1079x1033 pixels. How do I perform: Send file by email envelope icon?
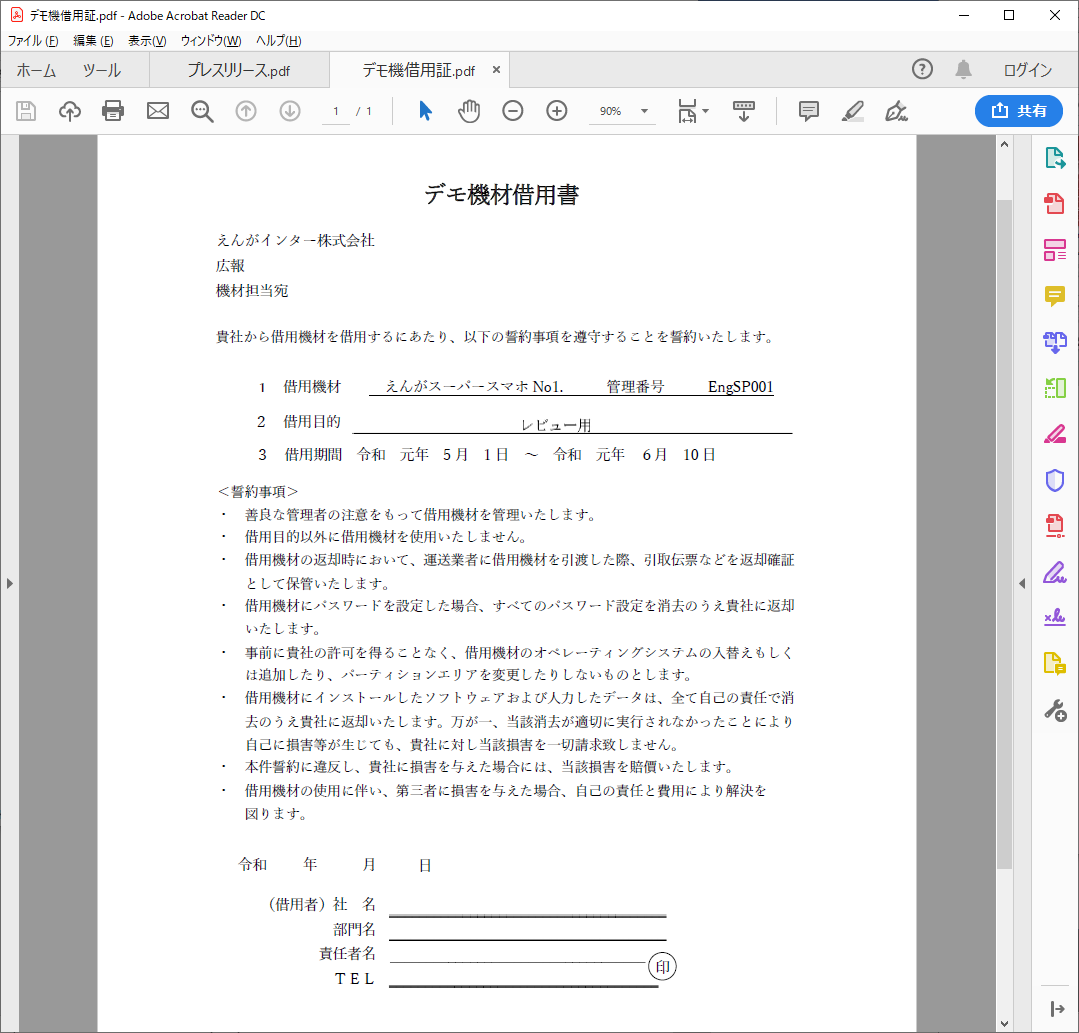pyautogui.click(x=158, y=111)
